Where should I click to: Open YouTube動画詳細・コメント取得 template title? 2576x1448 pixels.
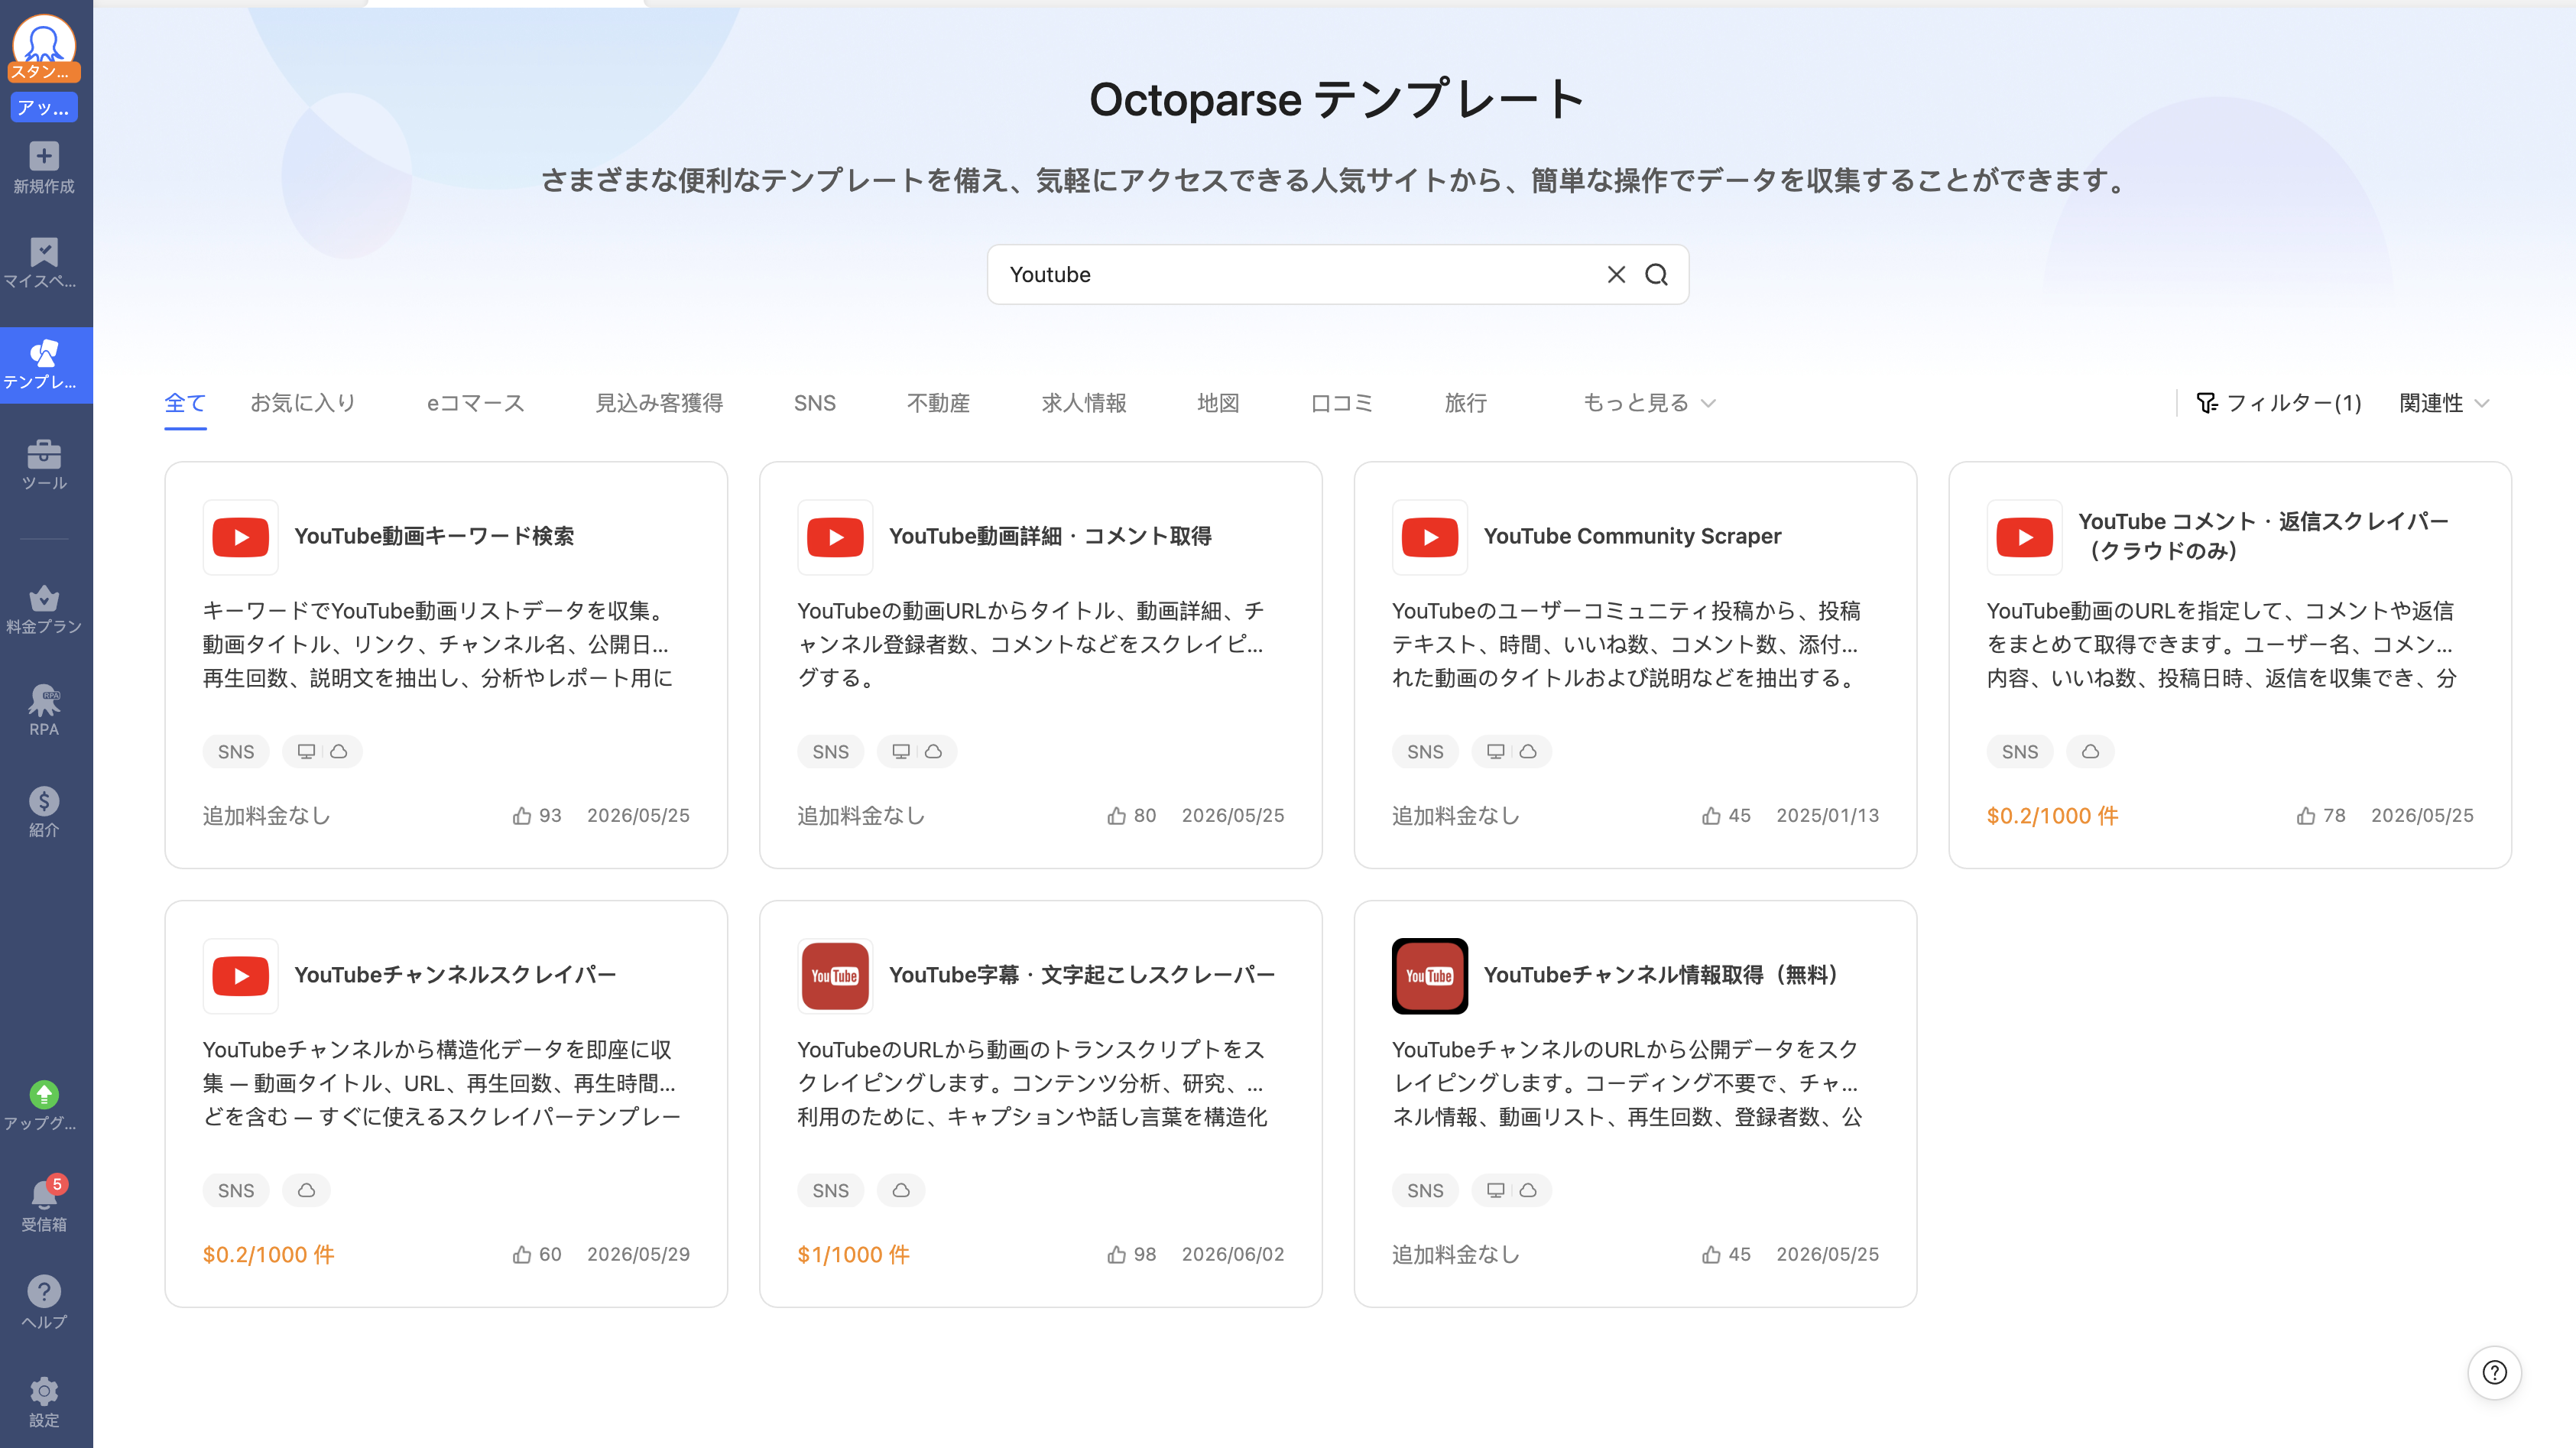coord(1050,536)
